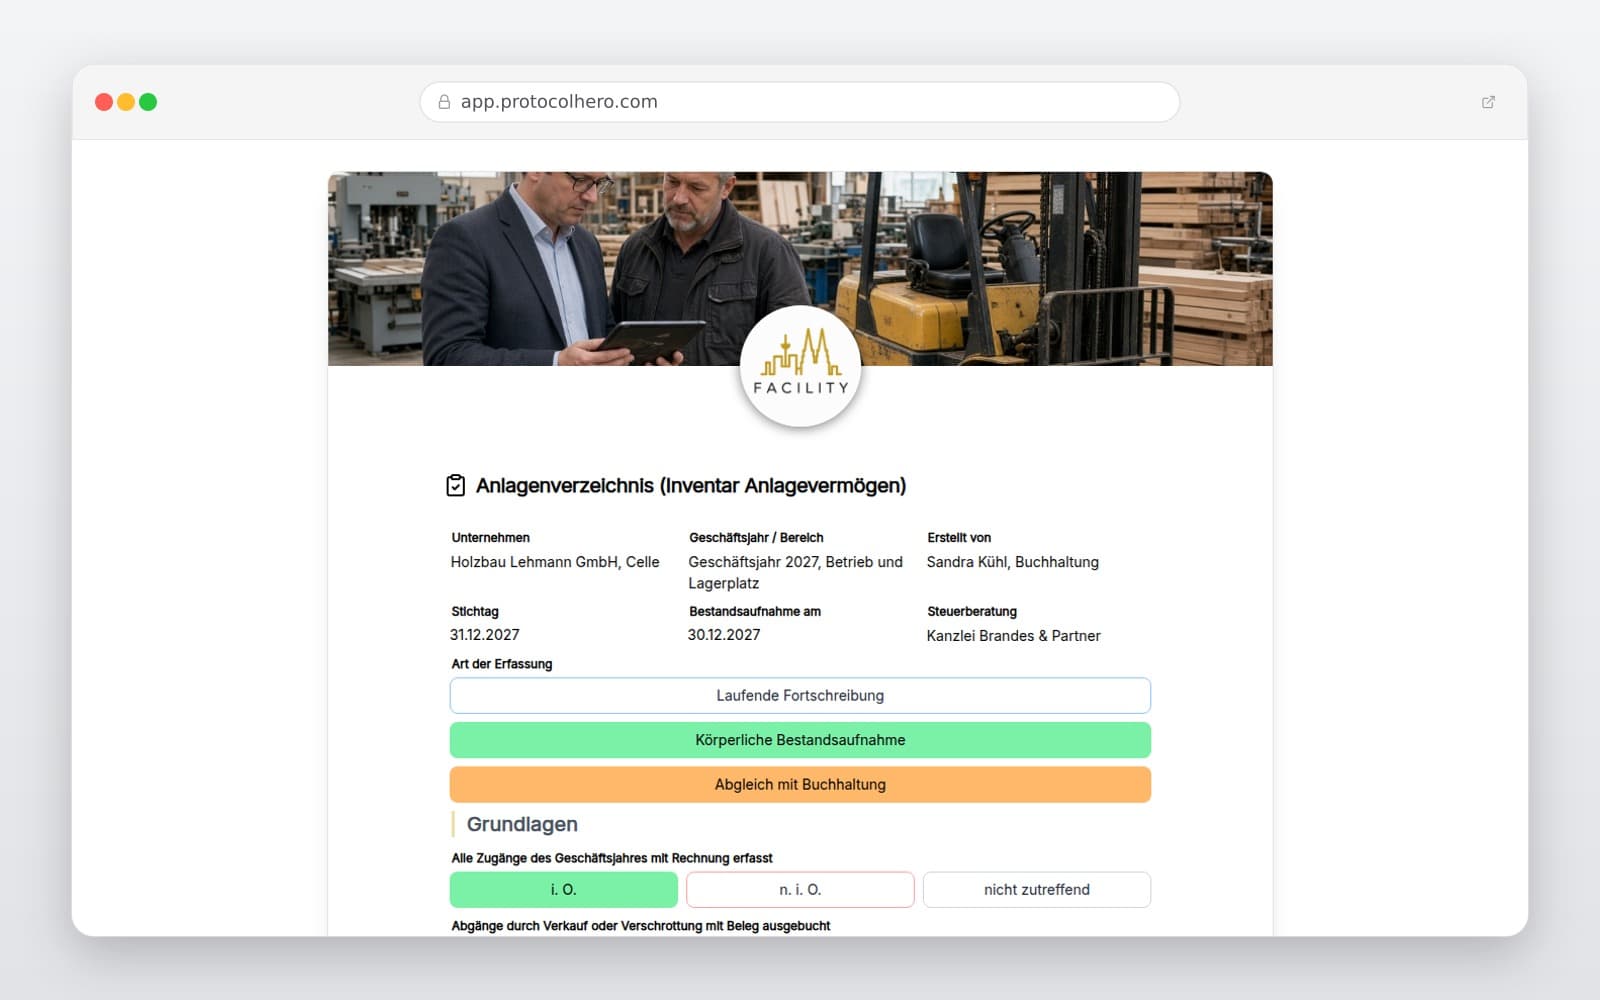This screenshot has height=1000, width=1600.
Task: Click the red window close dot
Action: pos(104,102)
